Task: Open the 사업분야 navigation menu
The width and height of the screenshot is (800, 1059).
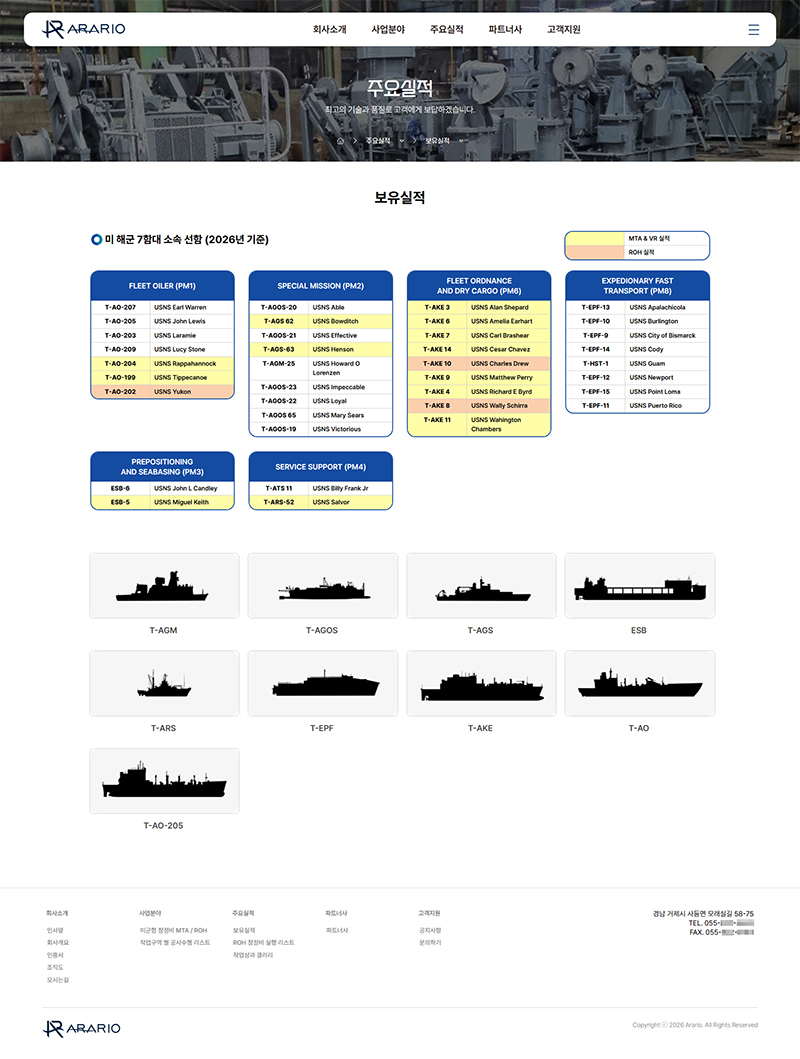Action: [388, 30]
